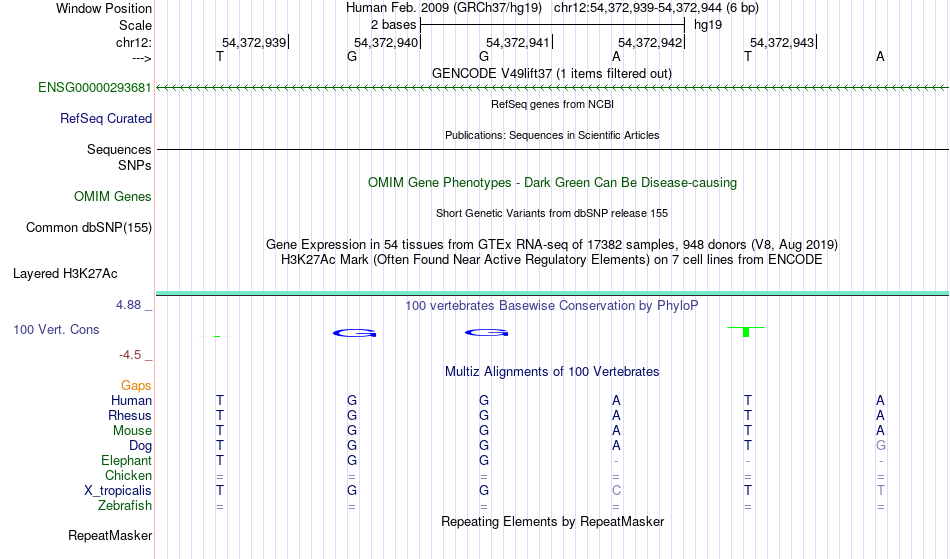Click the OMIM Gene Phenotypes title
The width and height of the screenshot is (950, 559).
click(x=552, y=183)
